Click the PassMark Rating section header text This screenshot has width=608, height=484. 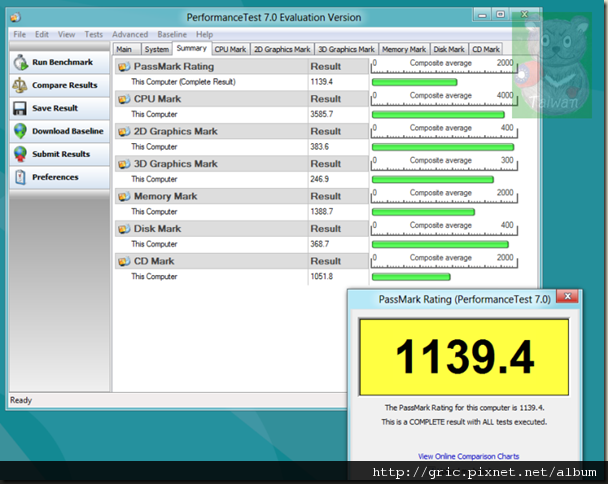[174, 67]
